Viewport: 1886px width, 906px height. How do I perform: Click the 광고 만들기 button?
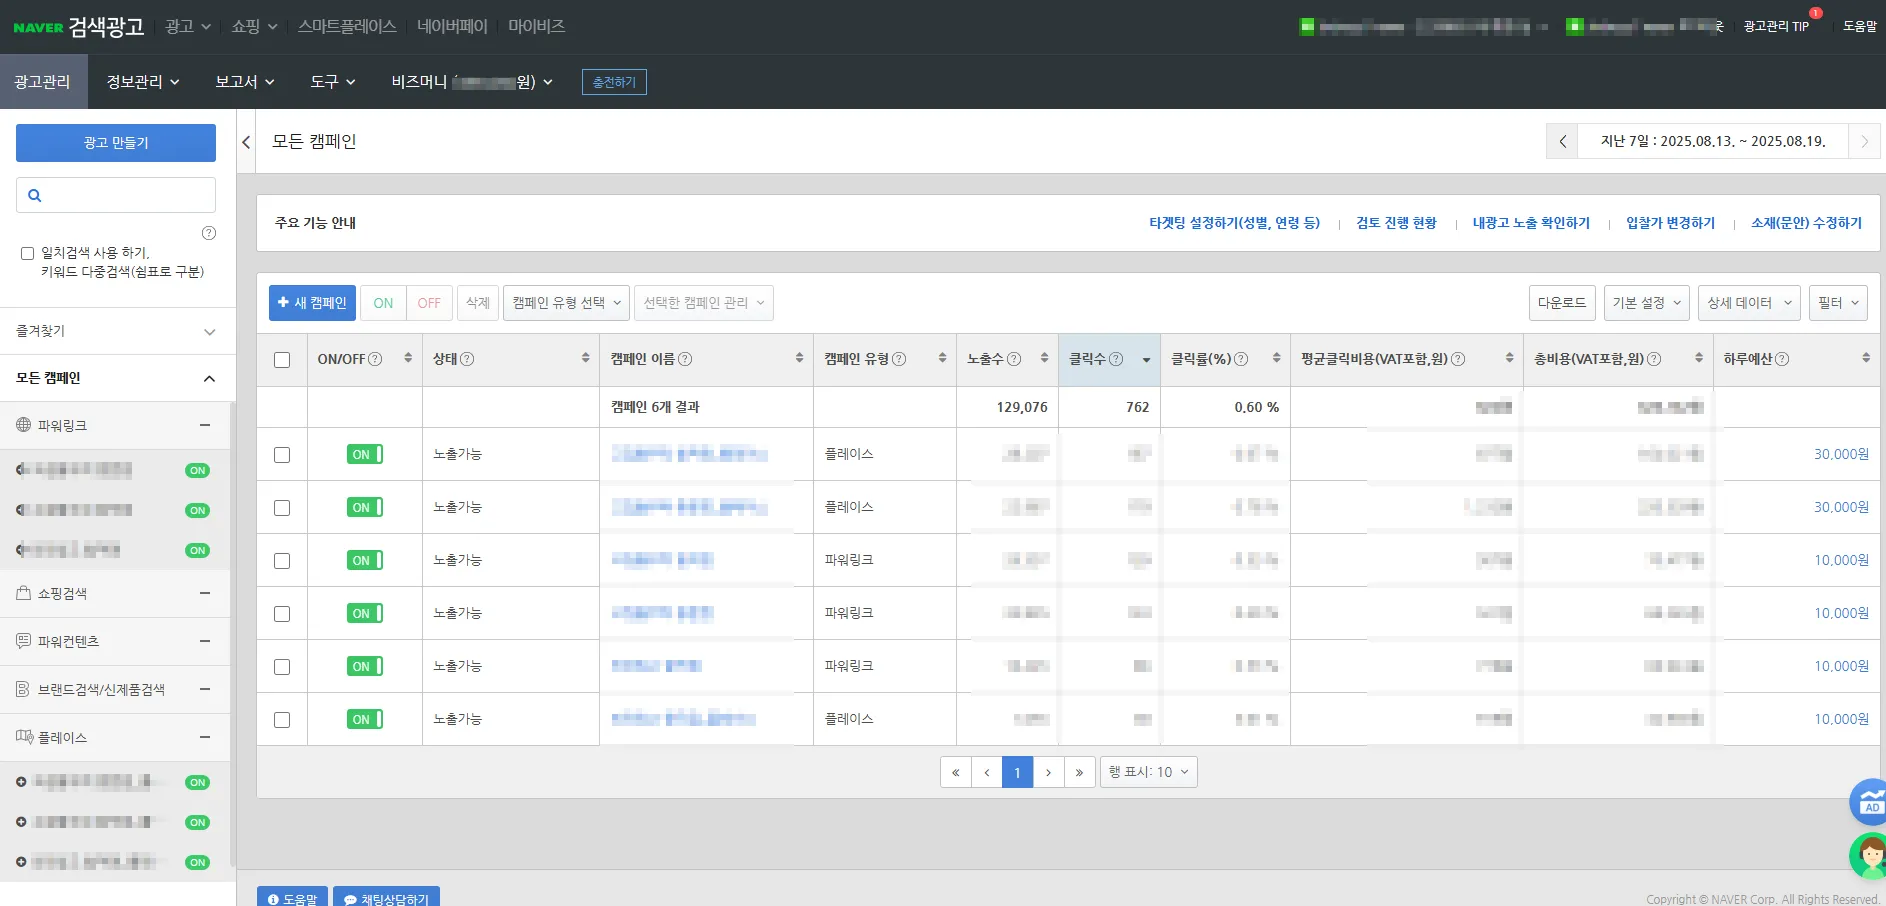click(116, 143)
